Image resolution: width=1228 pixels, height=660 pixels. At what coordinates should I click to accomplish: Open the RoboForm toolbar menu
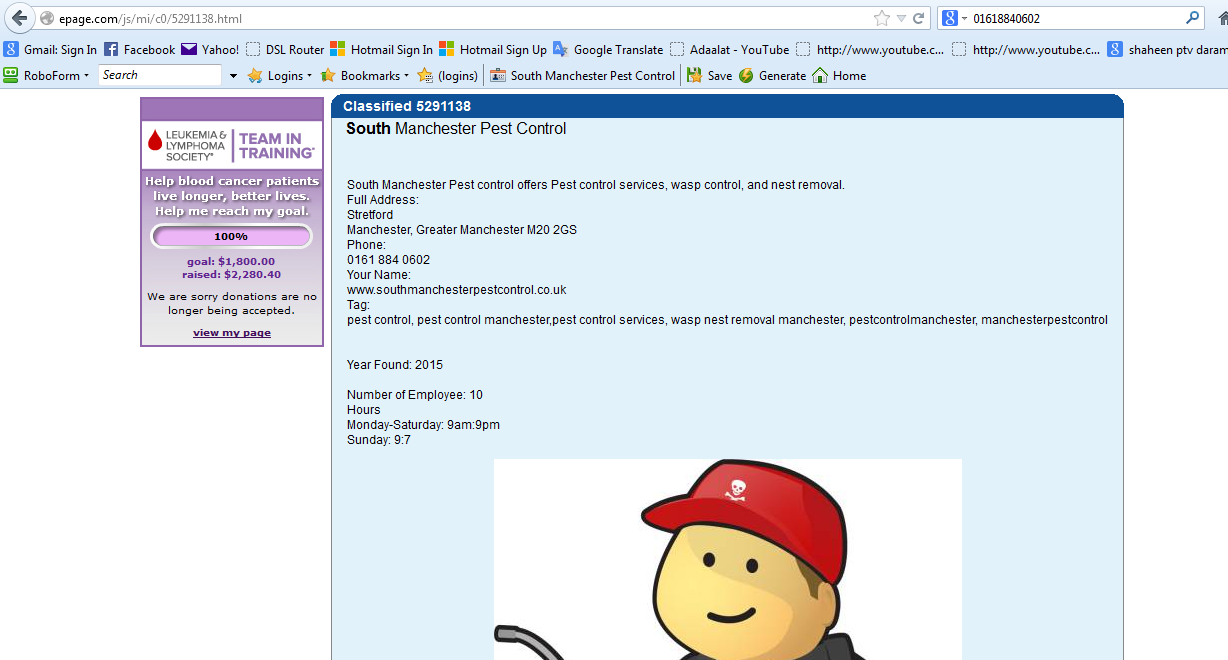47,75
